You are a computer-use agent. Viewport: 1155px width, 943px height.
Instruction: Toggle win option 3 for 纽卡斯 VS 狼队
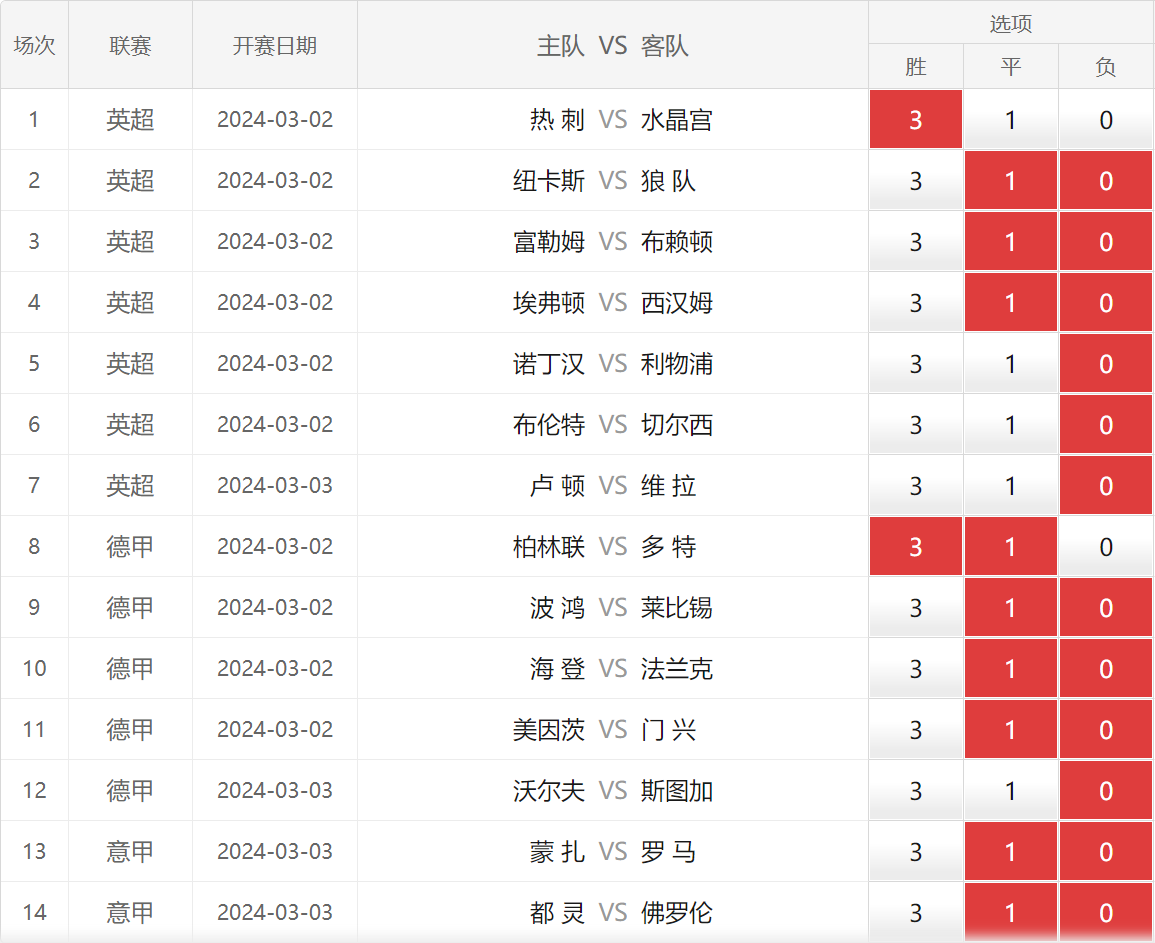coord(916,180)
